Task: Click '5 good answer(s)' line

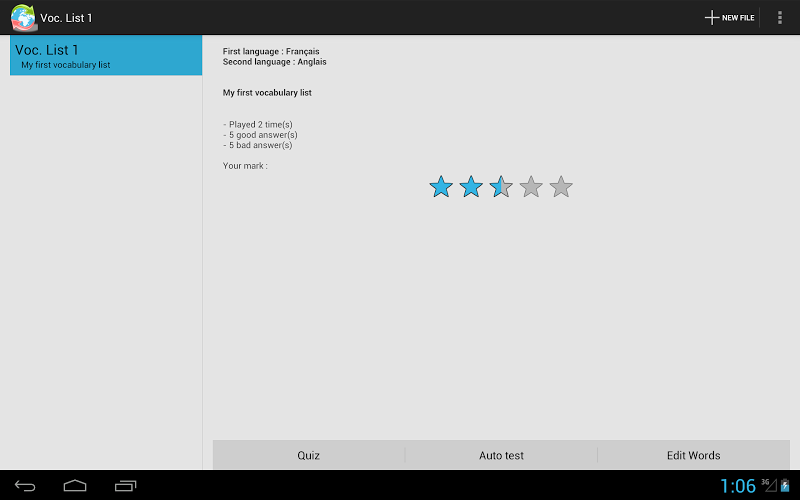Action: pos(260,135)
